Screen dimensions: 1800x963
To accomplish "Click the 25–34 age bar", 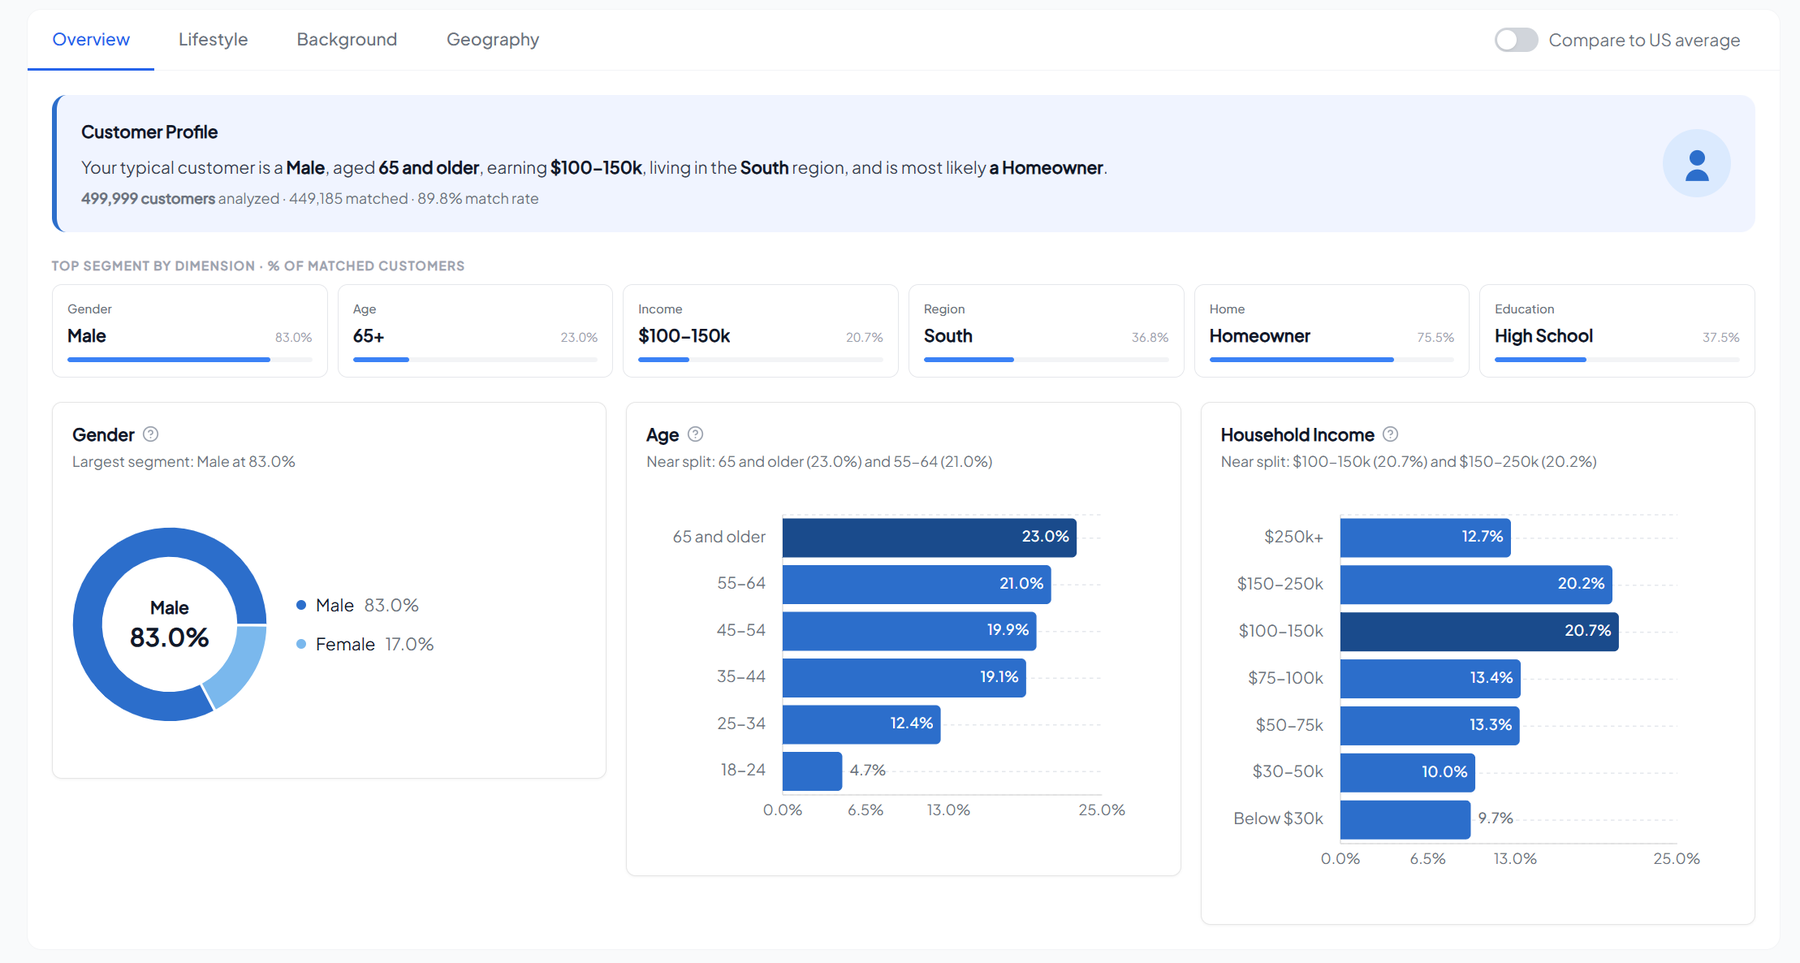I will click(861, 724).
